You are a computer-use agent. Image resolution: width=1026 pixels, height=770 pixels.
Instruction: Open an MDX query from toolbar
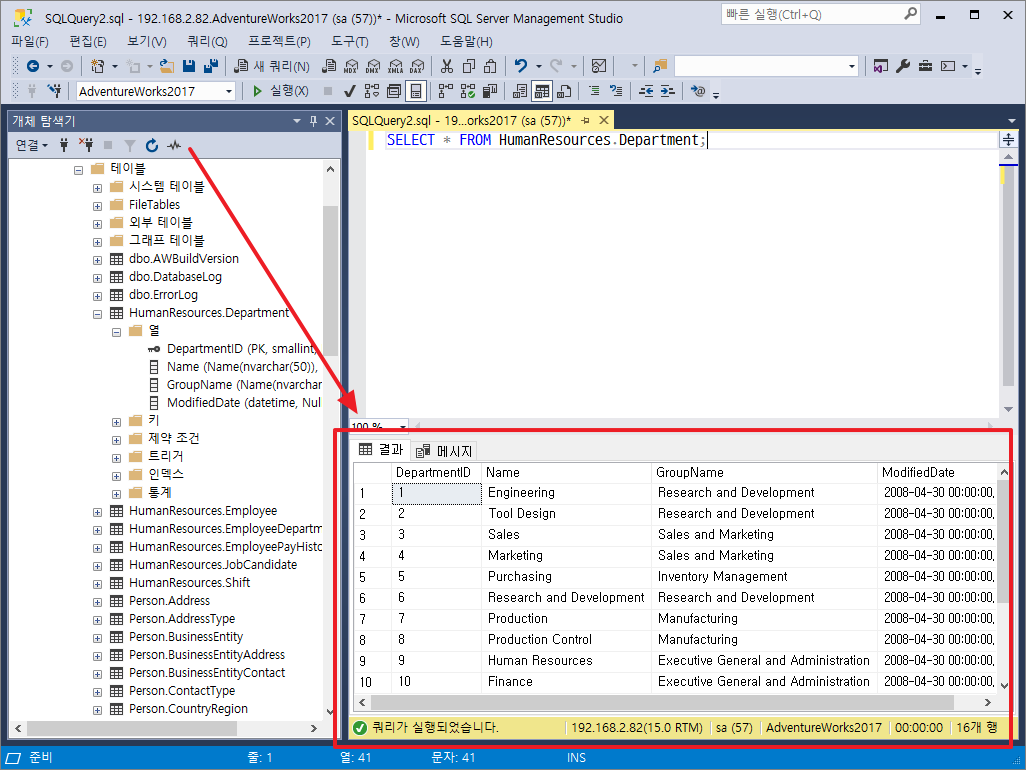point(351,66)
